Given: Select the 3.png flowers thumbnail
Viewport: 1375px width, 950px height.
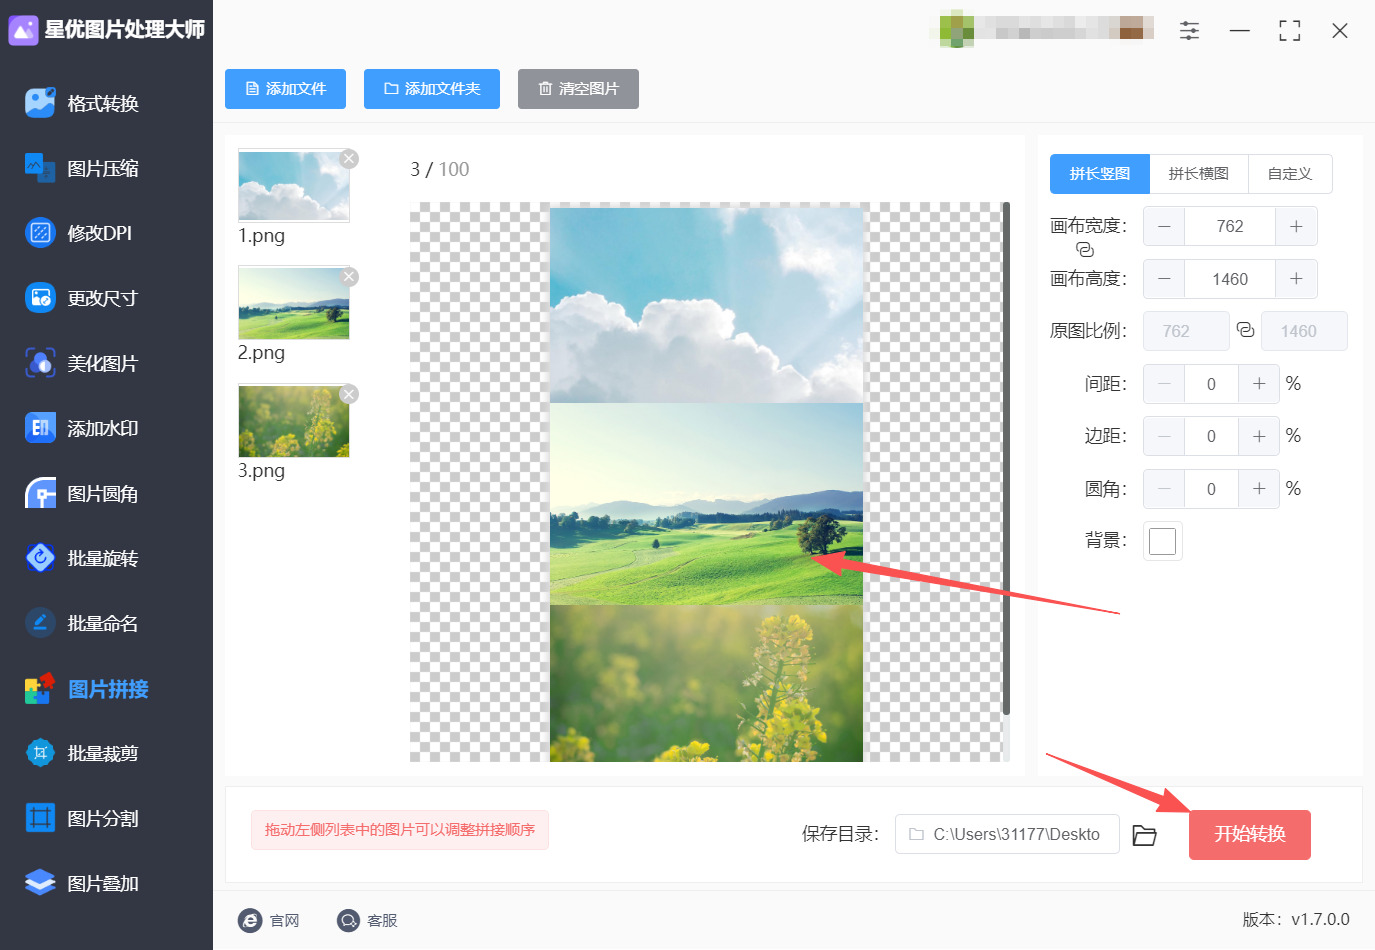Looking at the screenshot, I should pos(294,421).
